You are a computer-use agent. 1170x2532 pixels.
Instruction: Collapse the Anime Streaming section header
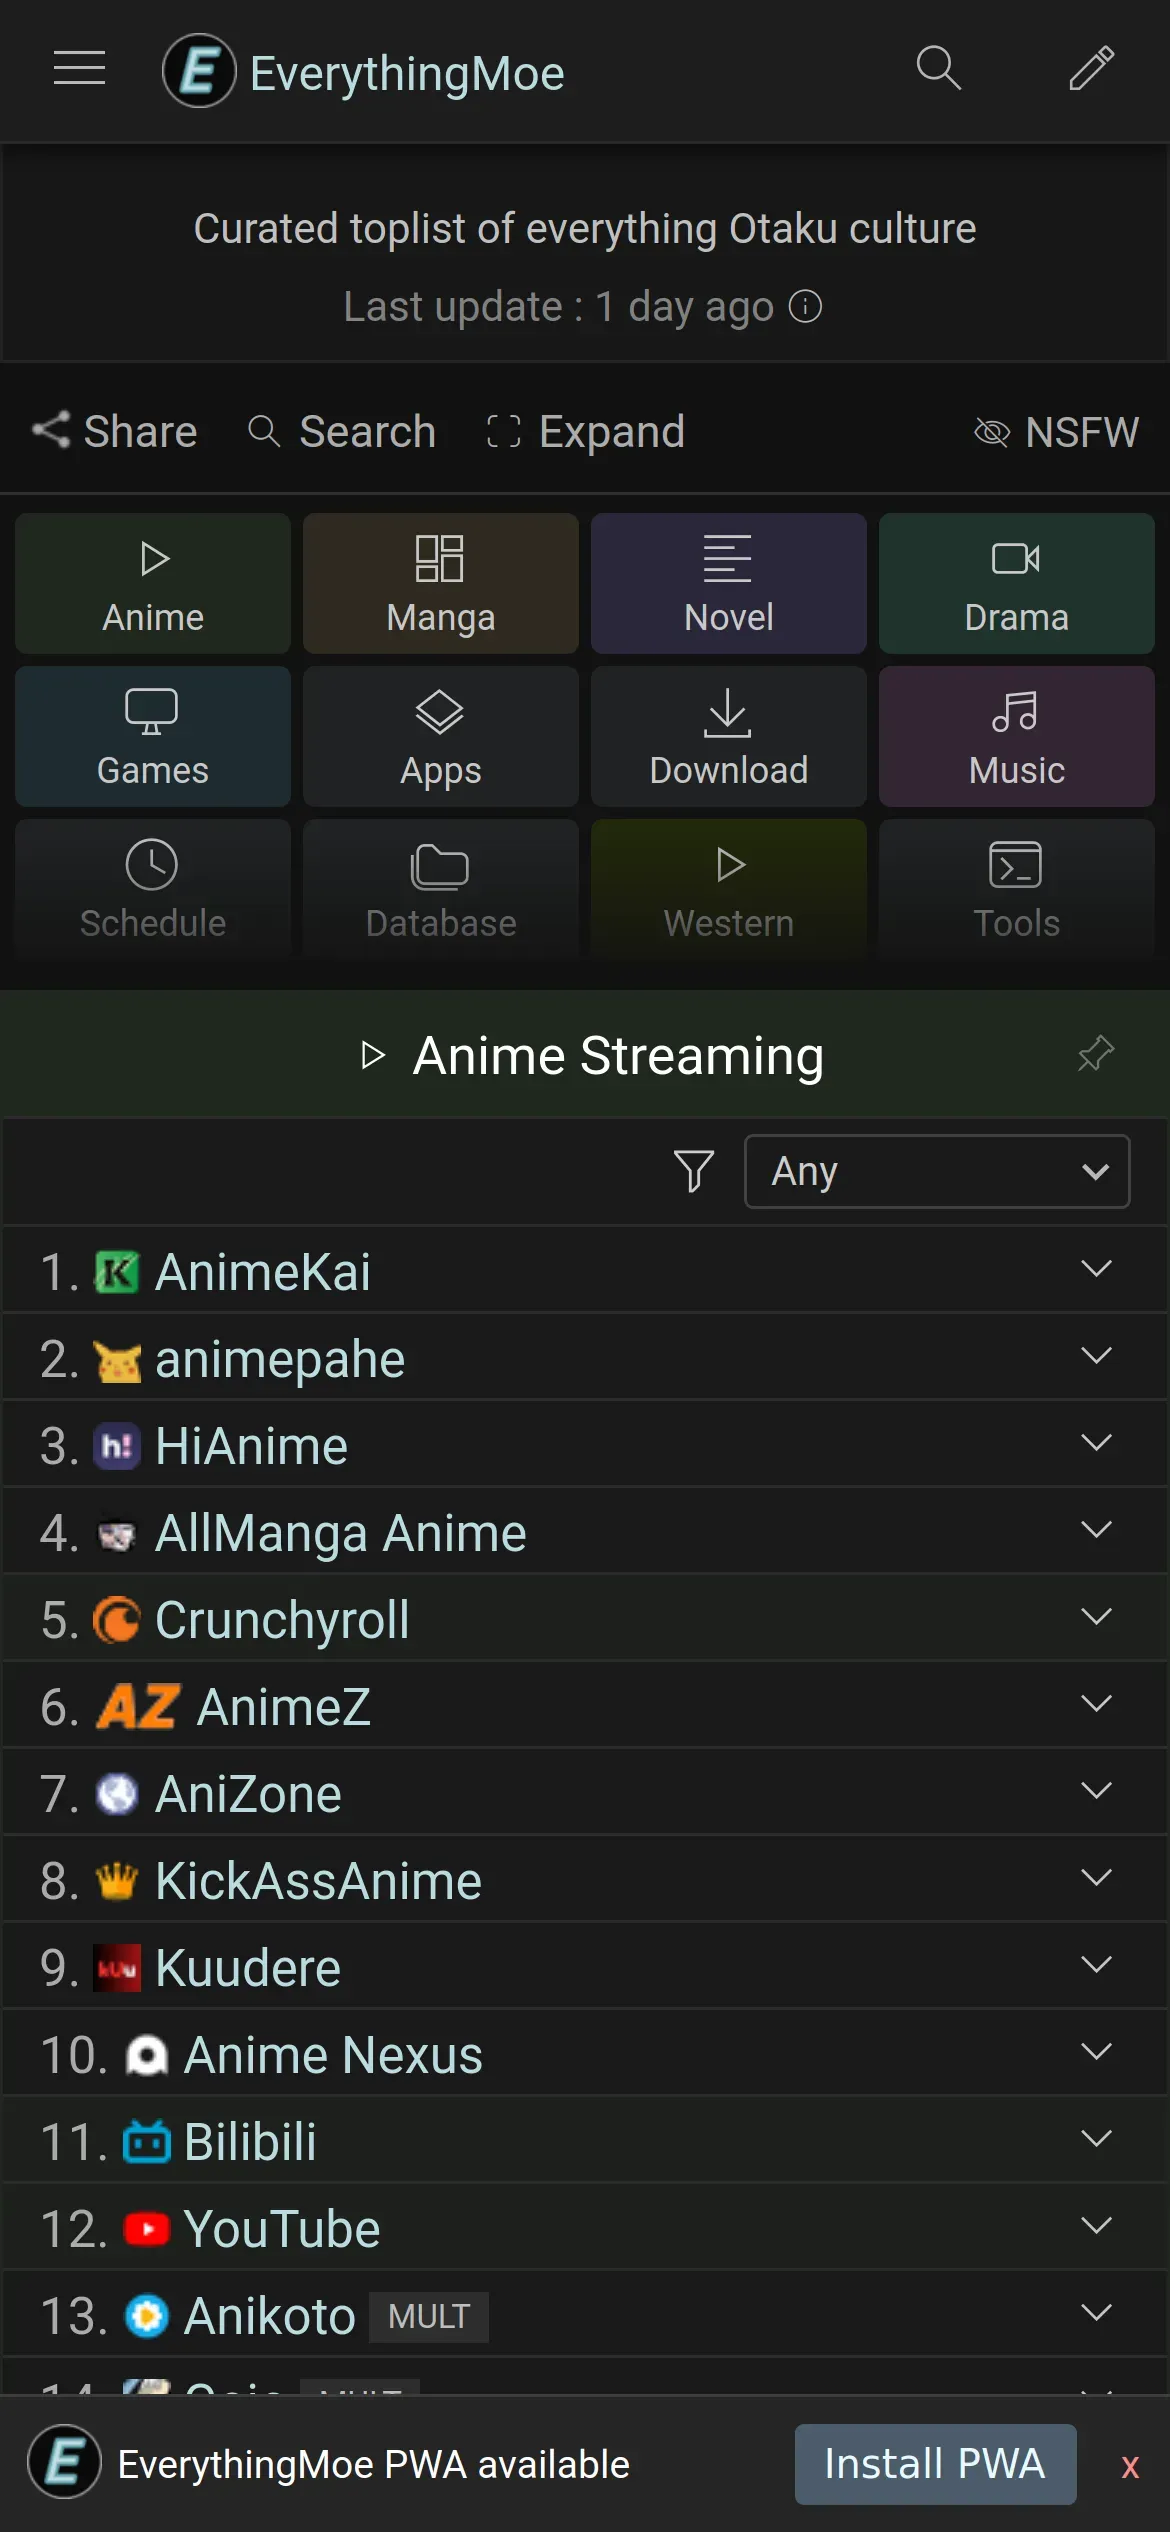point(592,1055)
